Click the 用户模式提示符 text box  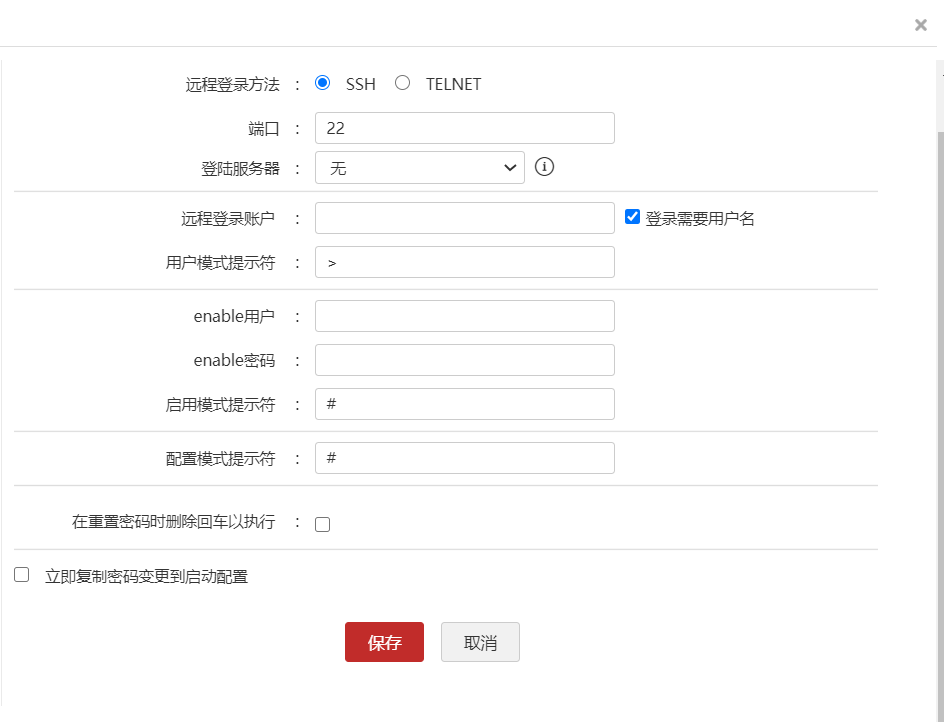[464, 262]
